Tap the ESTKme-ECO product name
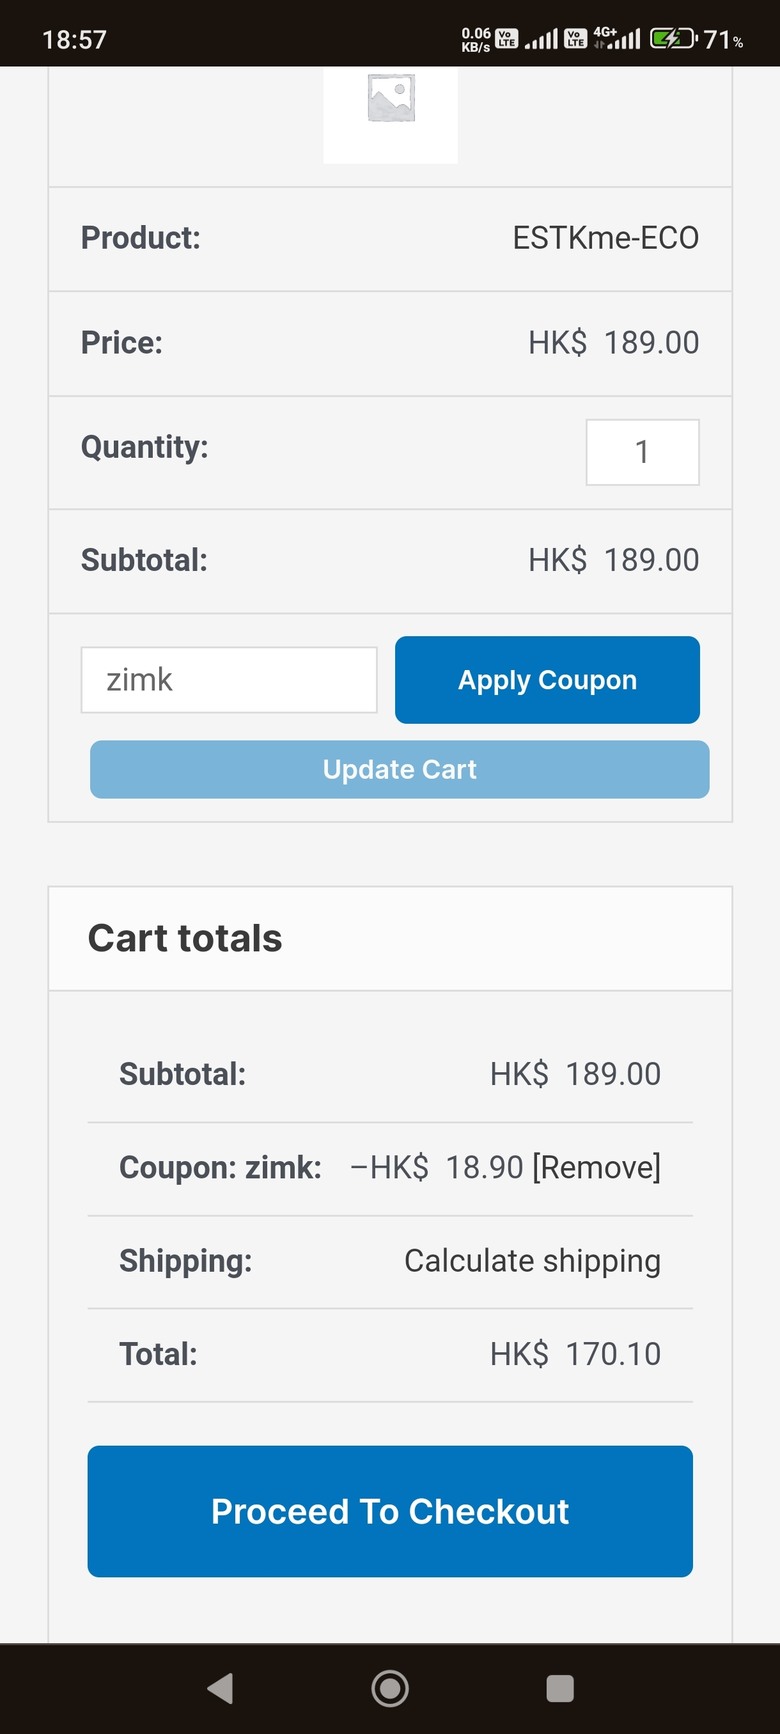 606,238
